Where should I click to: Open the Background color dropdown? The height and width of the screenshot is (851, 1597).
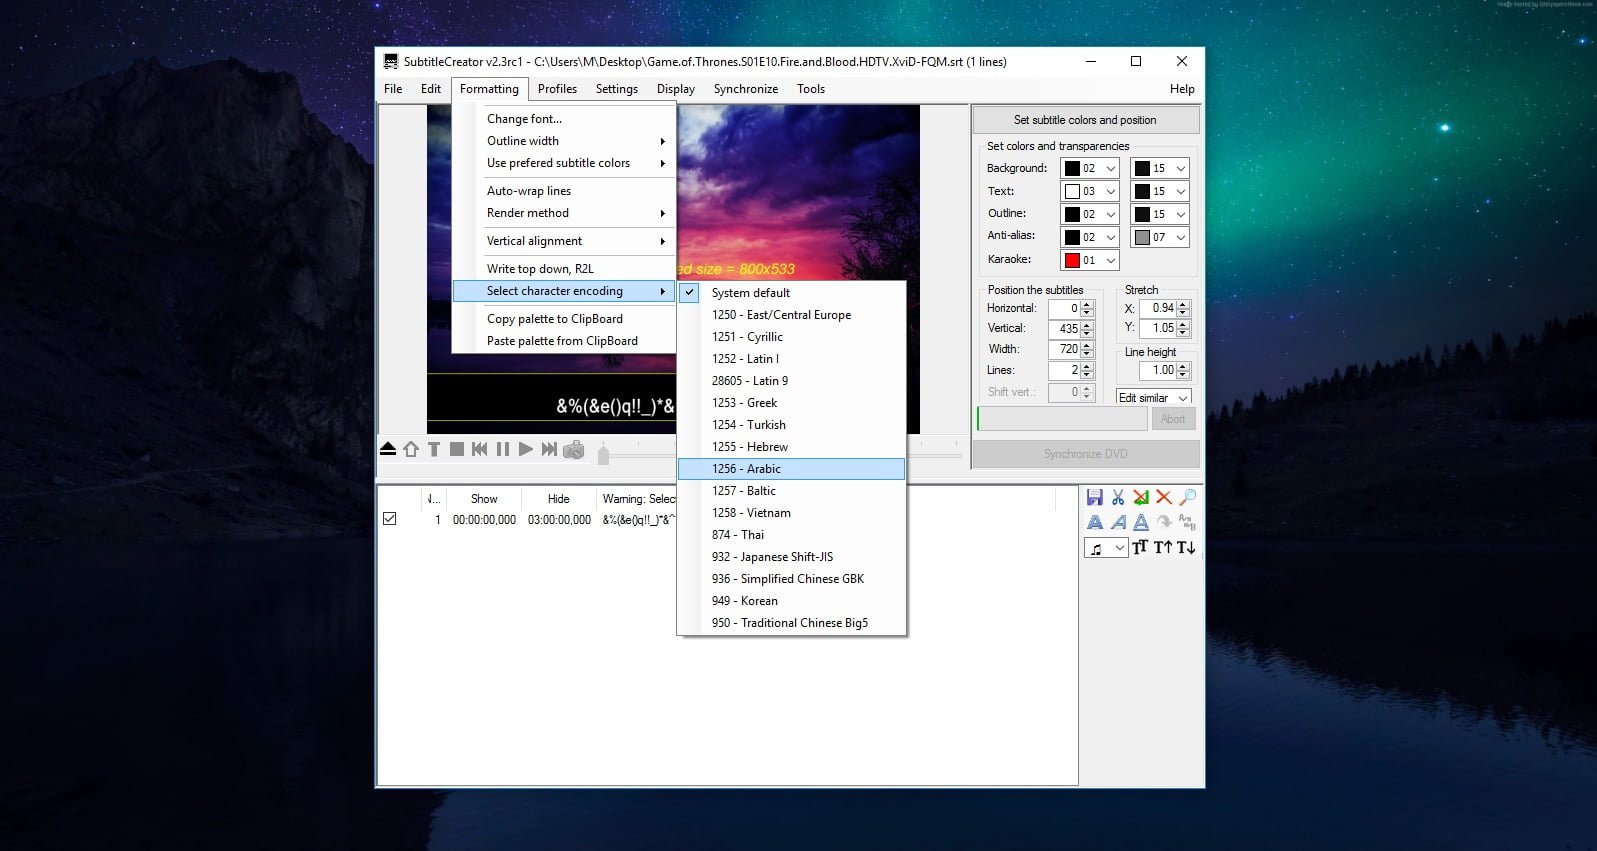(x=1089, y=168)
